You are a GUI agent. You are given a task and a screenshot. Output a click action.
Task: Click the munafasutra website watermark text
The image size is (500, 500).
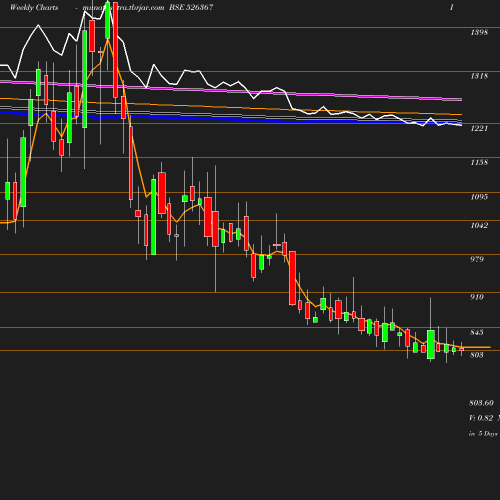tap(123, 7)
